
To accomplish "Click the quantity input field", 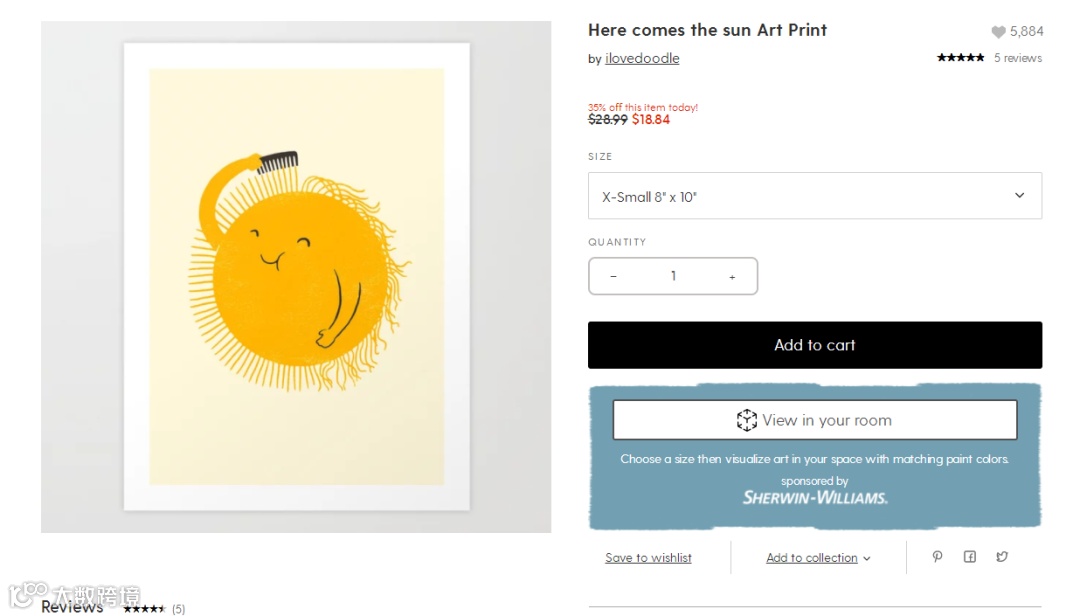I will pos(673,277).
